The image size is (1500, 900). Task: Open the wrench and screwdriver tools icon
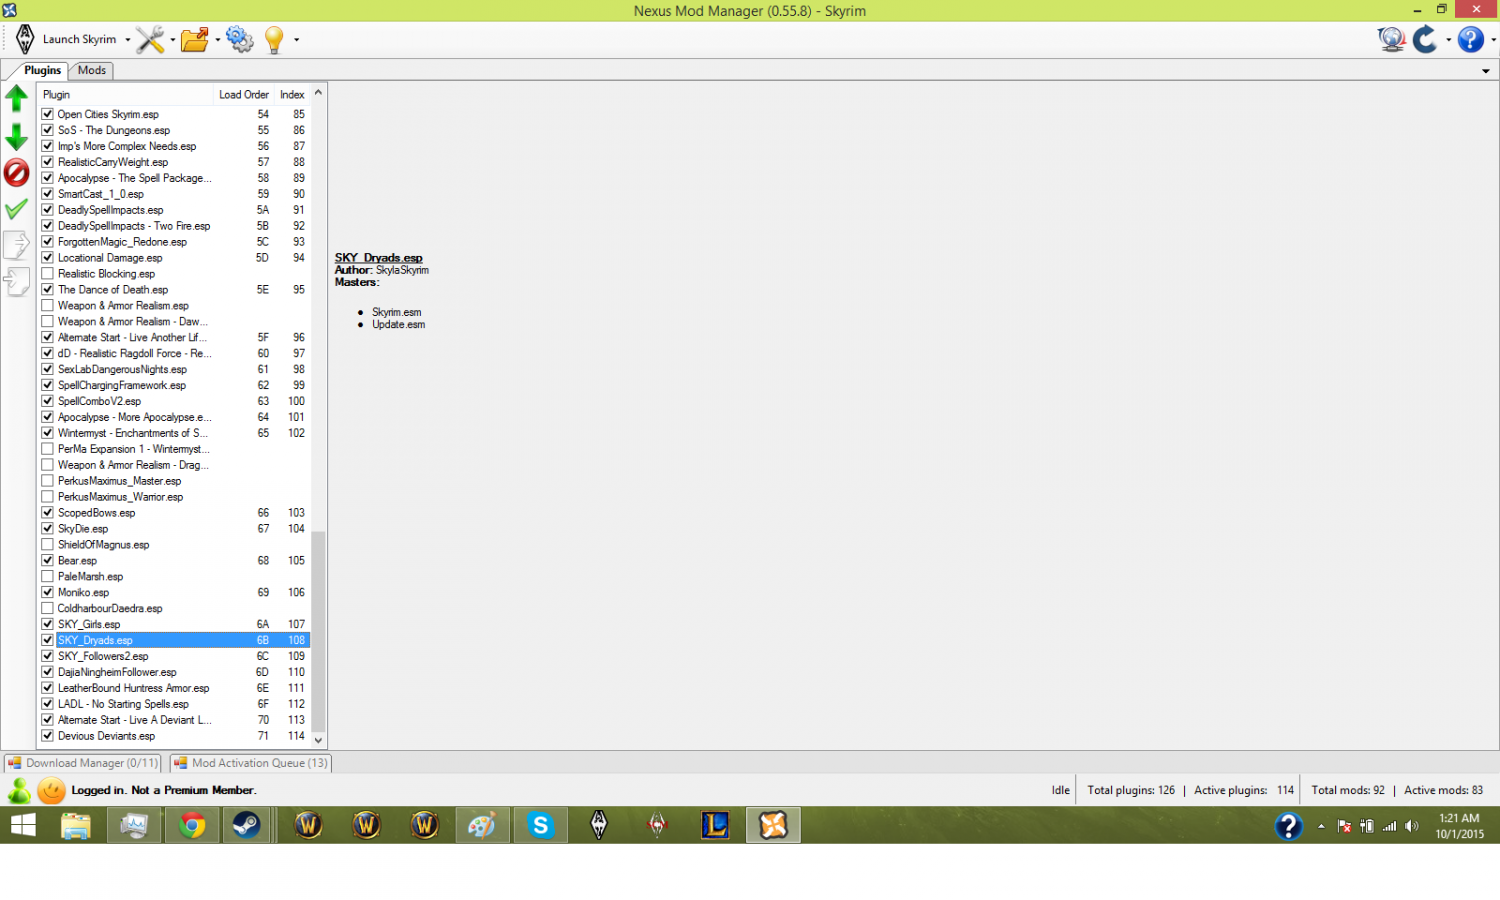150,40
